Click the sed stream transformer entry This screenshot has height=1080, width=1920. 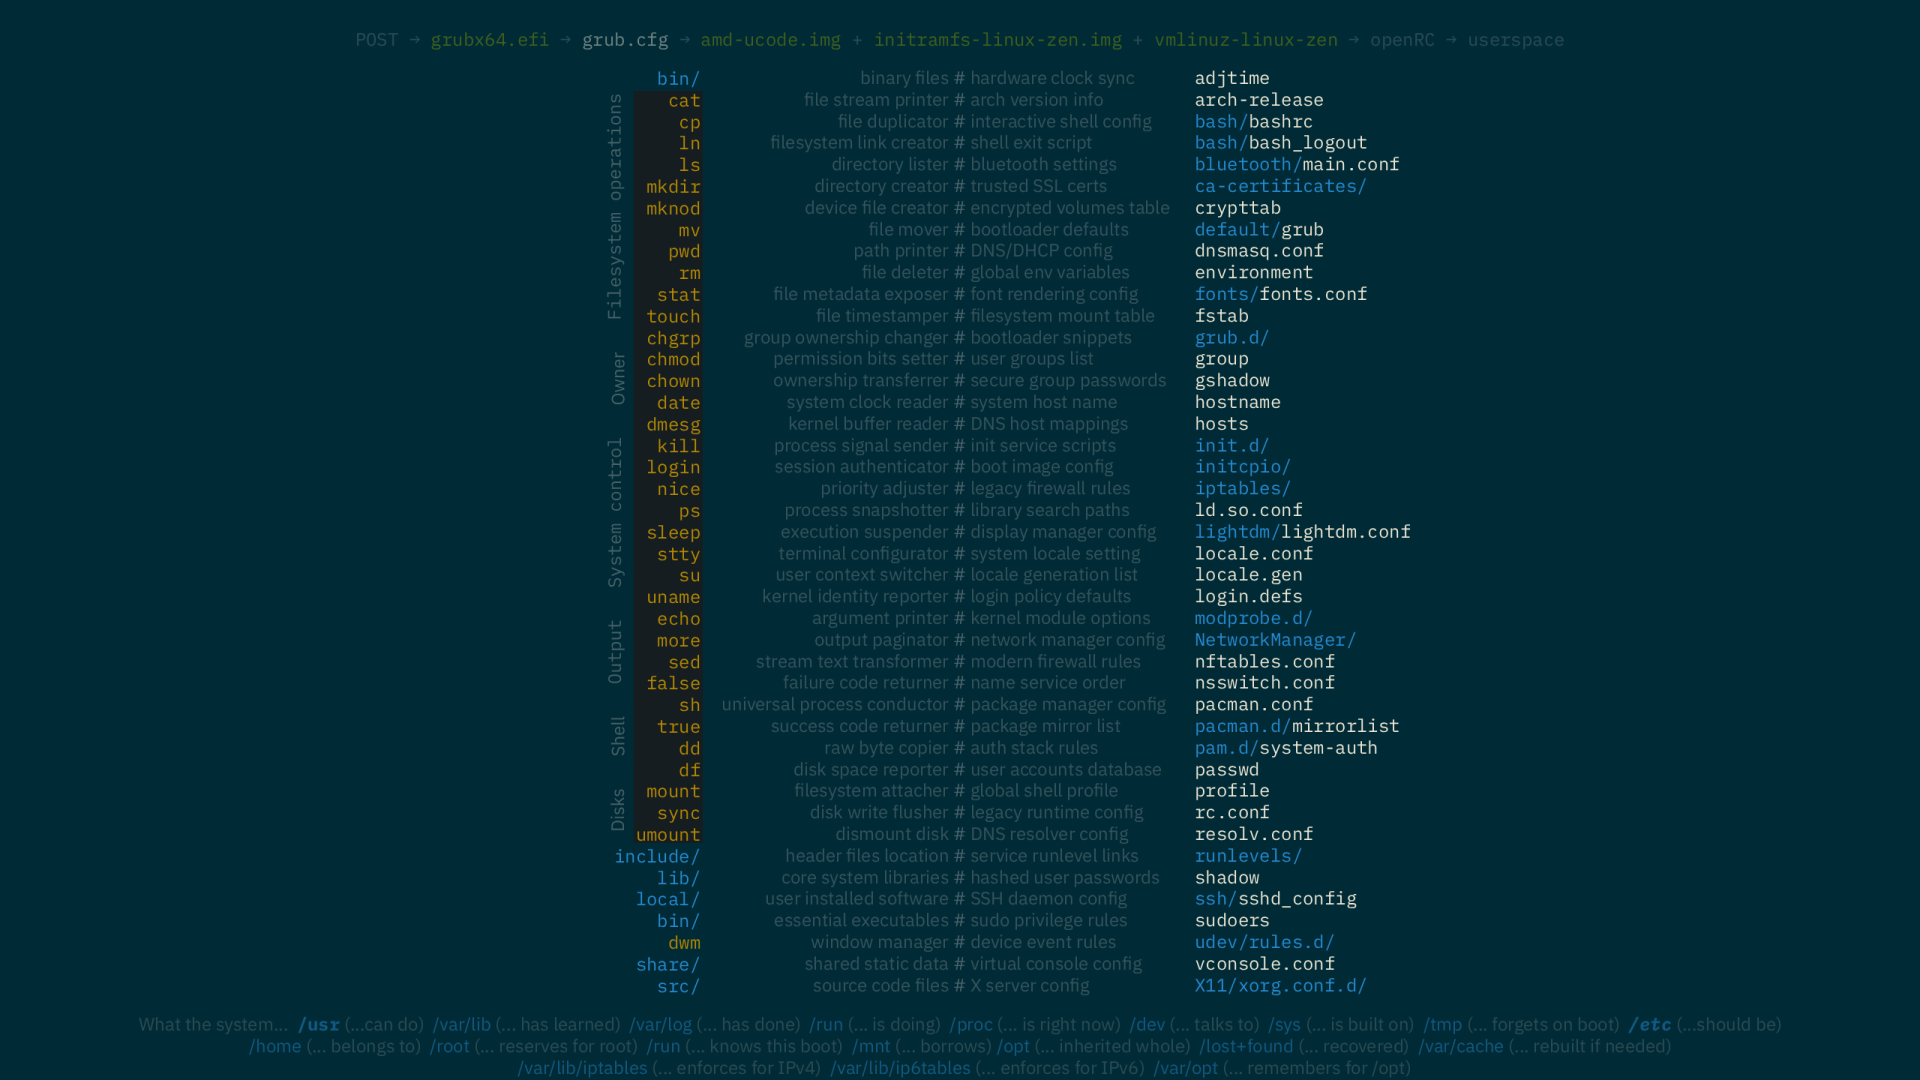pos(684,662)
